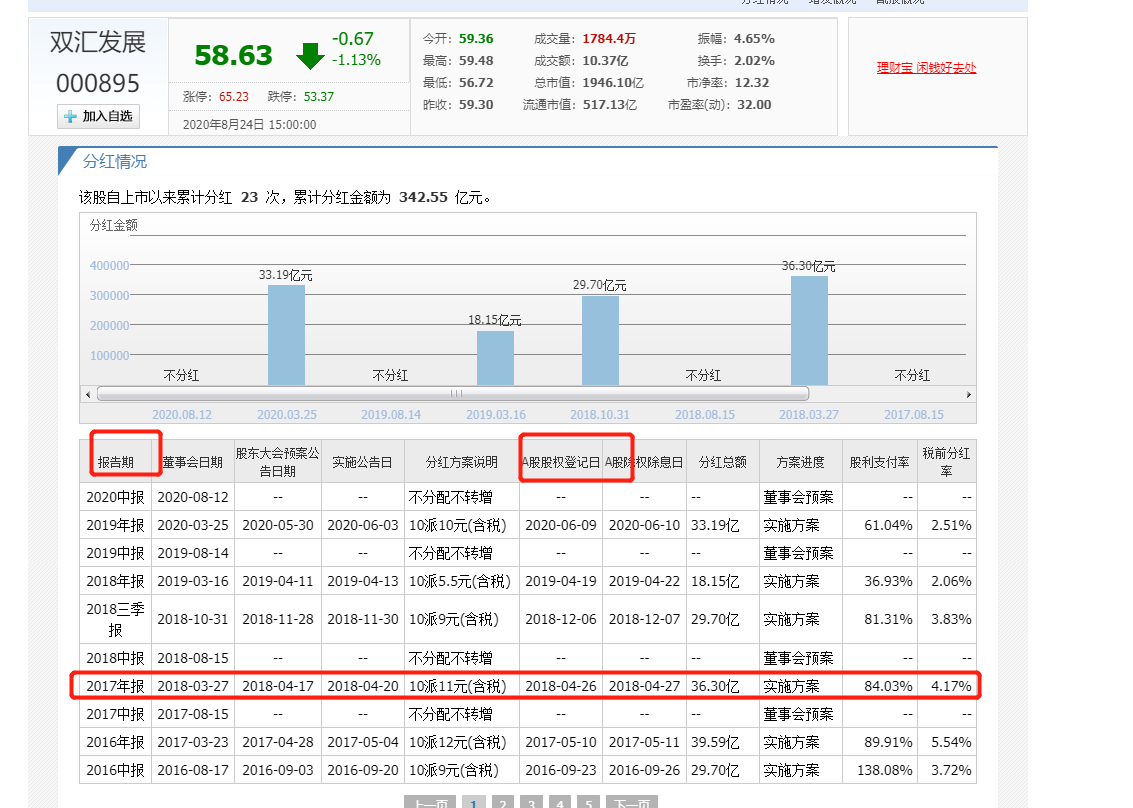Select the 2019中报 report period cell
1133x808 pixels.
click(116, 553)
